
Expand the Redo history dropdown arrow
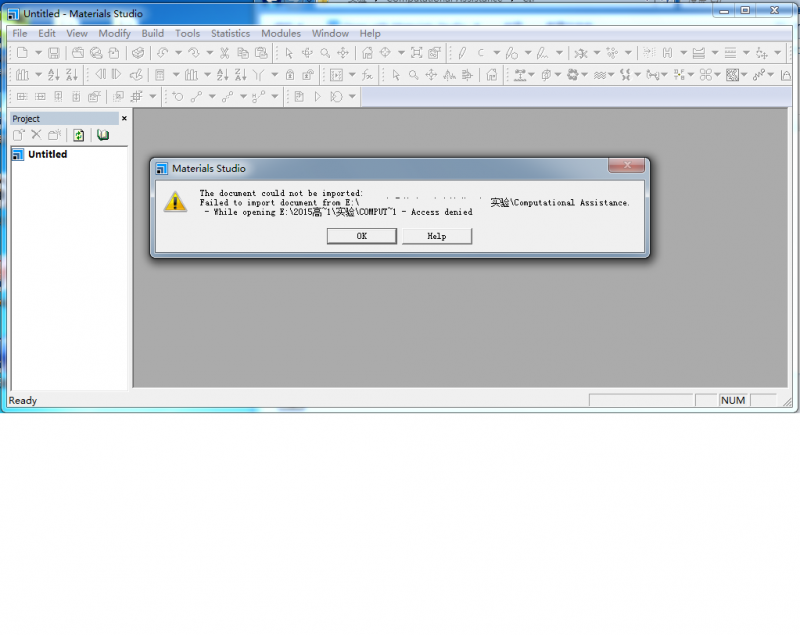pyautogui.click(x=210, y=53)
